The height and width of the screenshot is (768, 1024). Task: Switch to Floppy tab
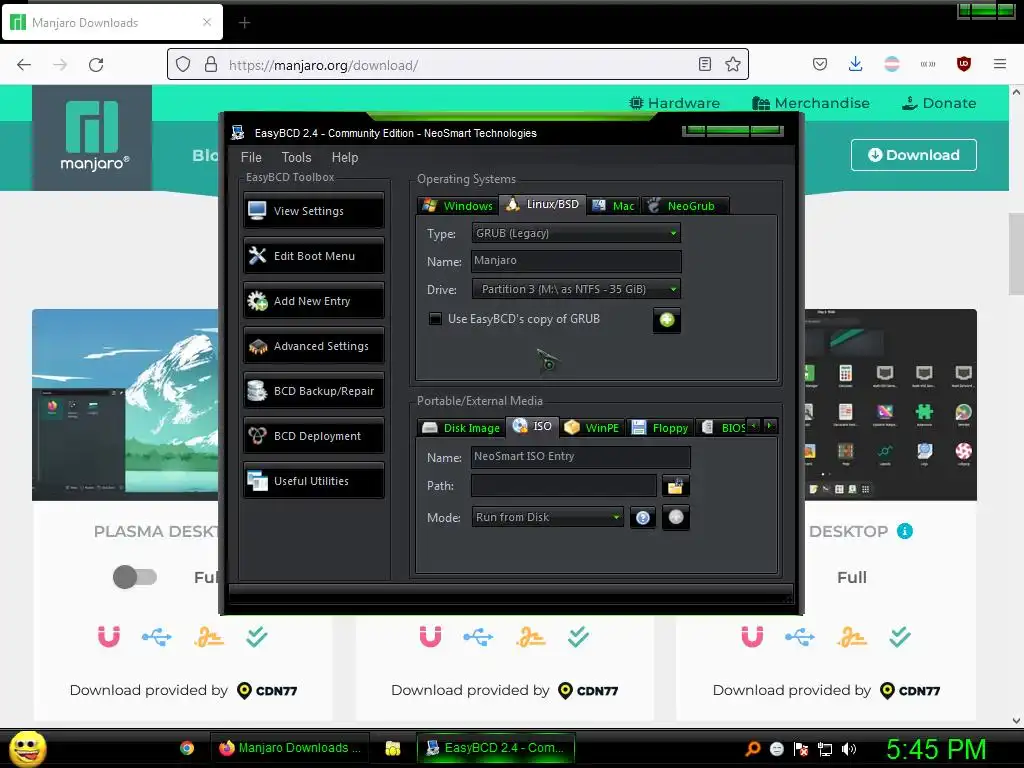click(x=660, y=428)
